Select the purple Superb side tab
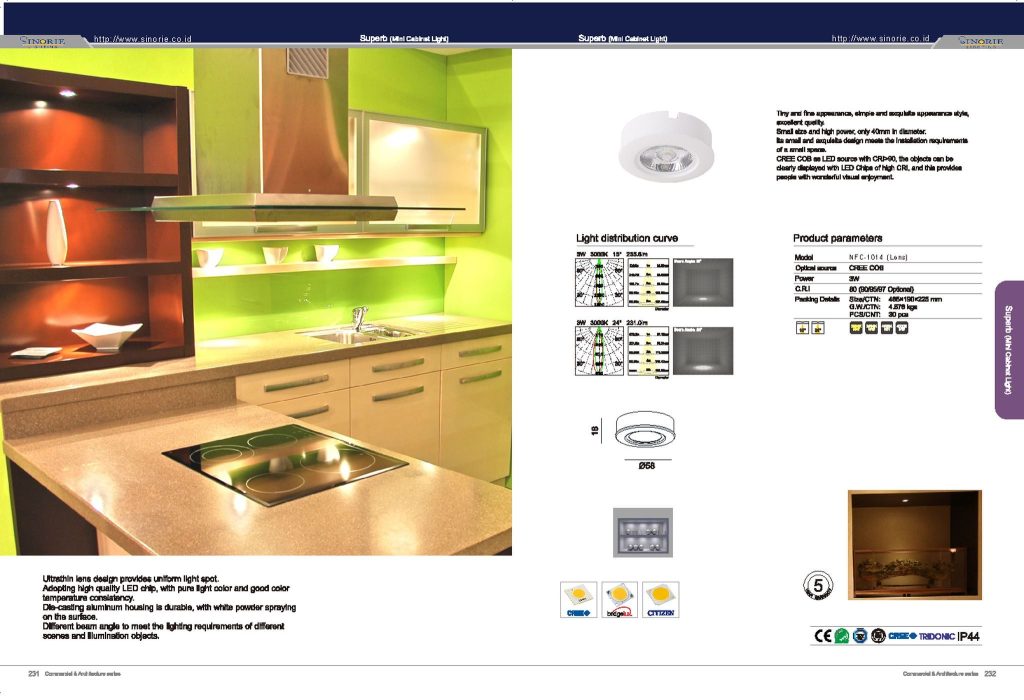This screenshot has height=700, width=1024. (x=1008, y=348)
